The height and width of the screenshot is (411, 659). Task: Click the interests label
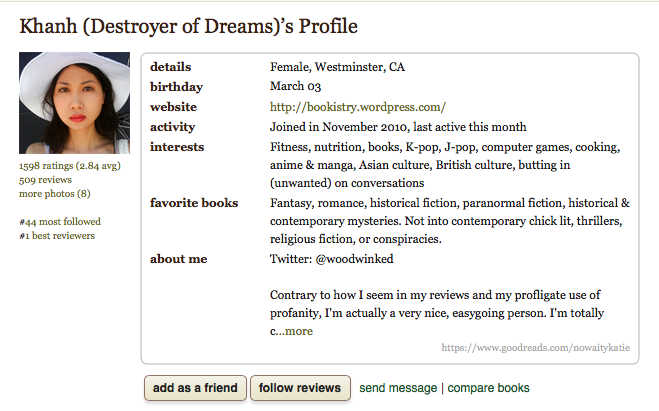177,147
